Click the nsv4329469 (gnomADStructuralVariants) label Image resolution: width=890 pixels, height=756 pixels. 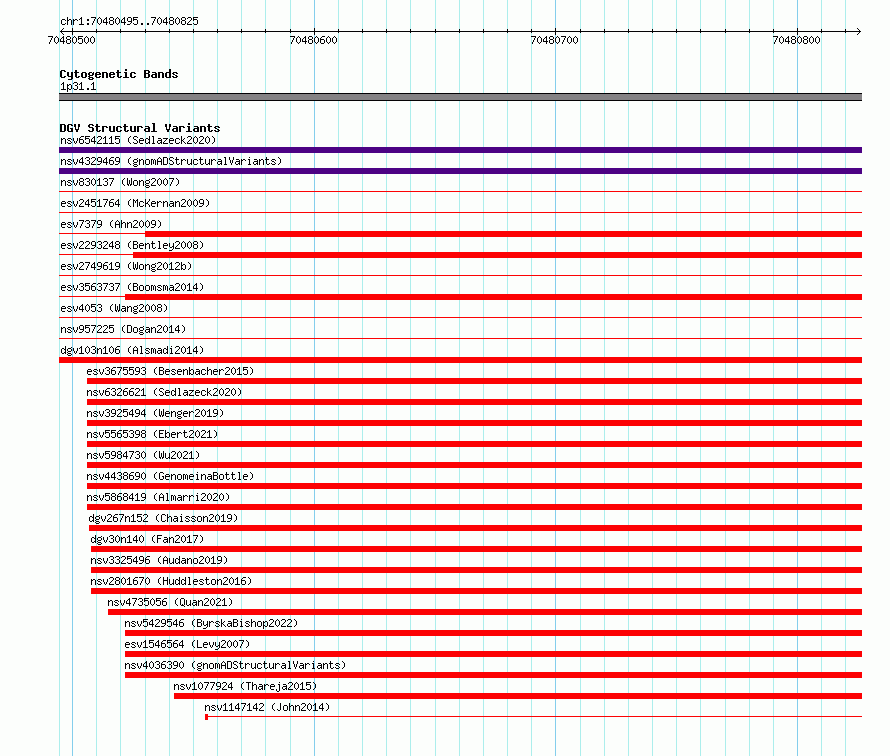pyautogui.click(x=171, y=161)
